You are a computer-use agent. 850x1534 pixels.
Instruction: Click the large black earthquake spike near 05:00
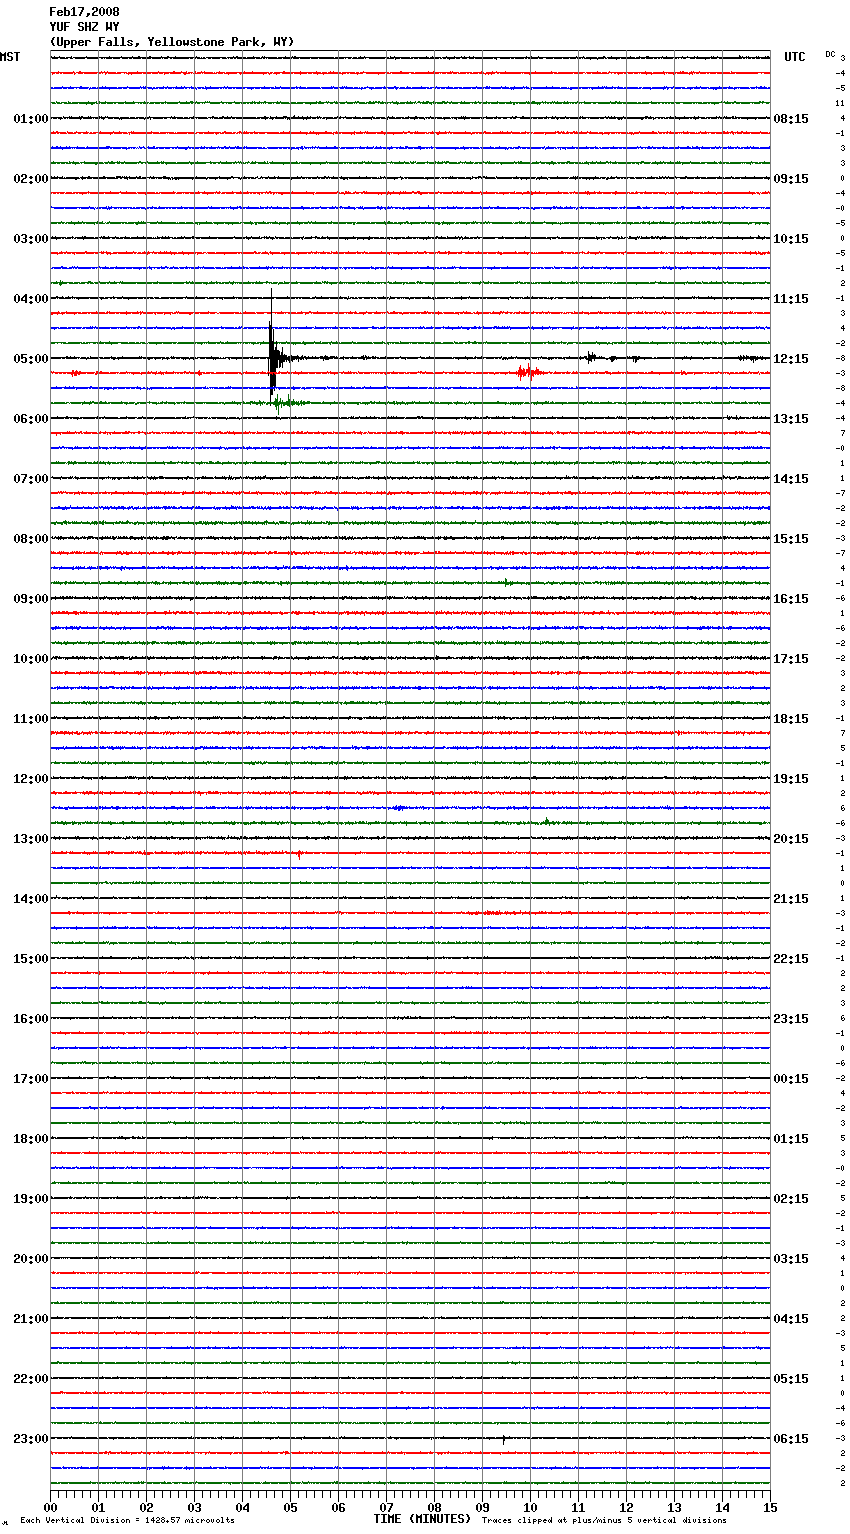pos(272,345)
